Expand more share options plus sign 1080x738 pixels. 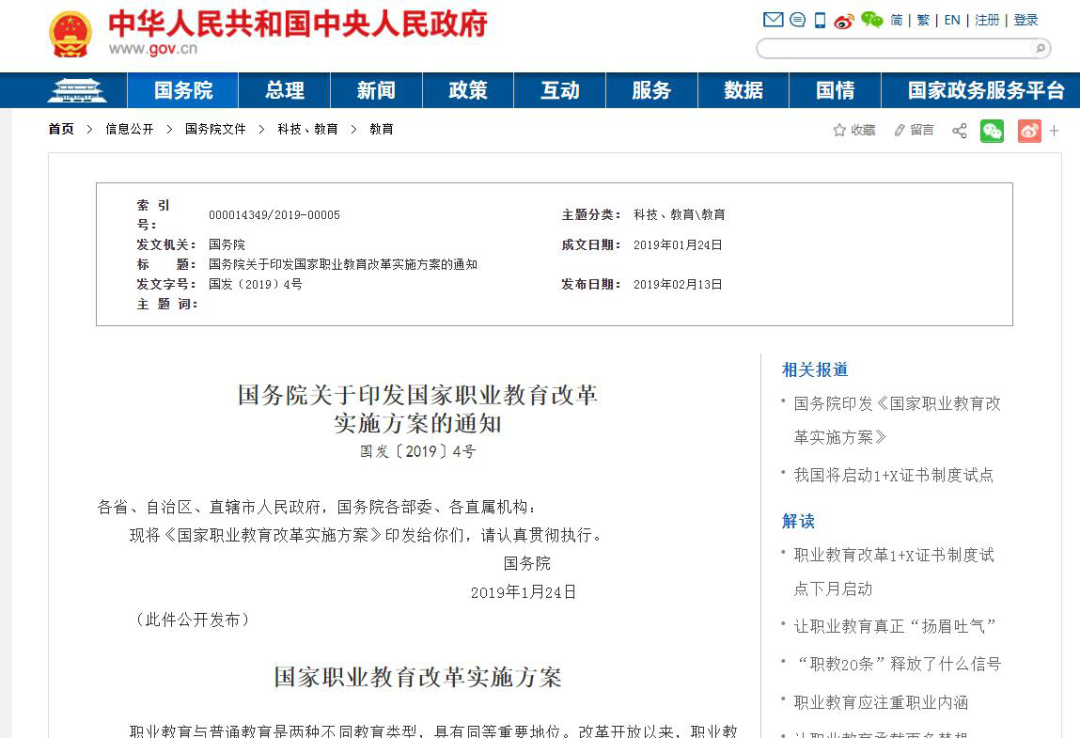1054,130
